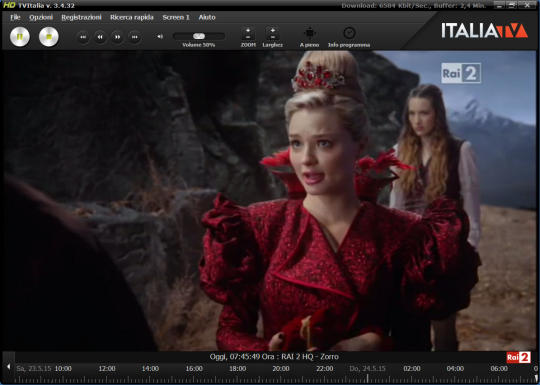This screenshot has height=385, width=540.
Task: Jump to 12:00 on the timeline
Action: pos(107,368)
